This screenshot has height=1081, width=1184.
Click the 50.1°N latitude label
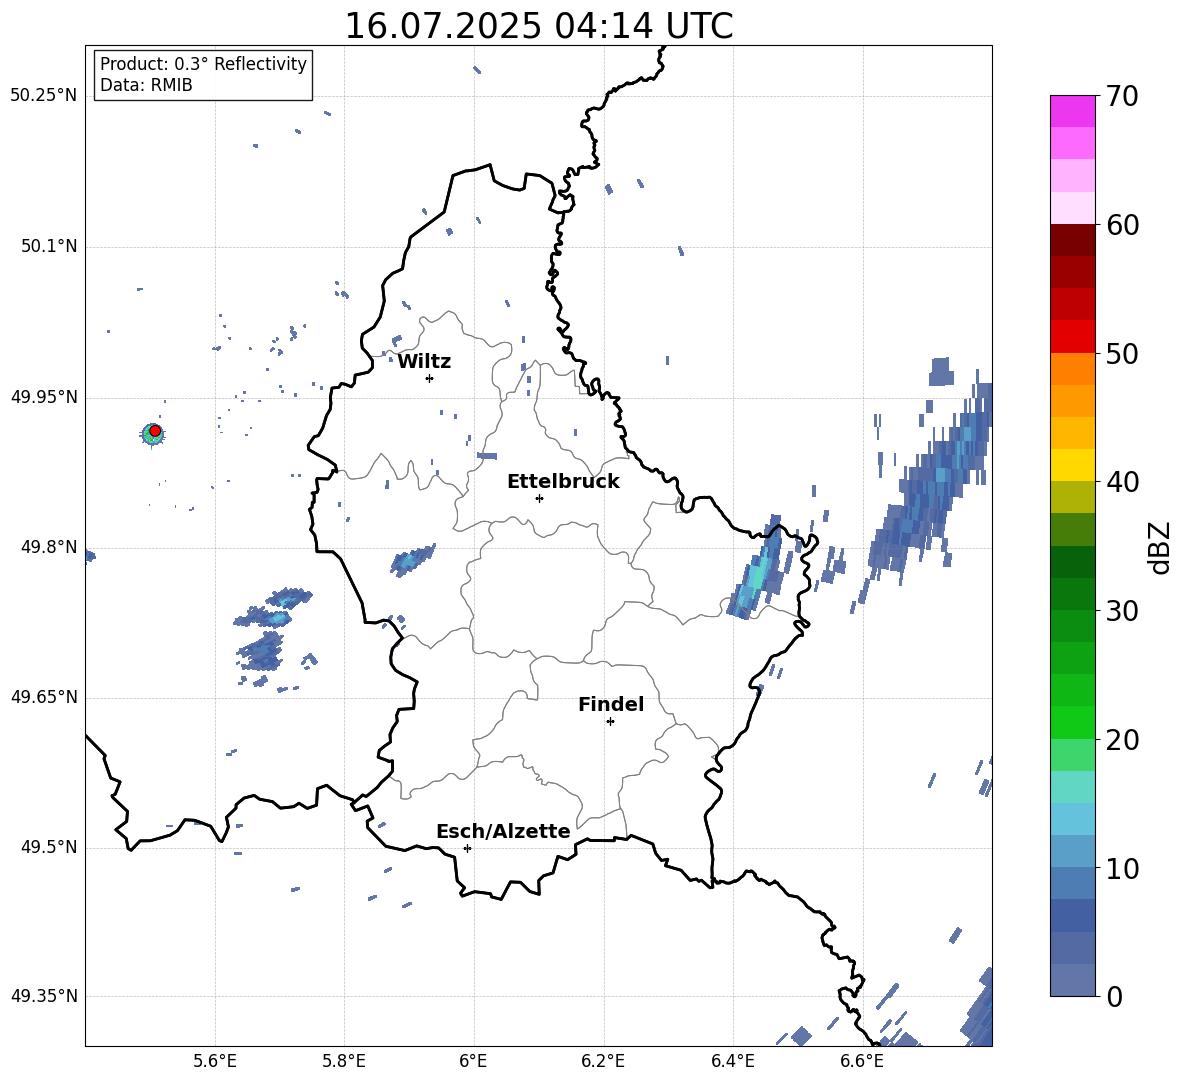49,247
